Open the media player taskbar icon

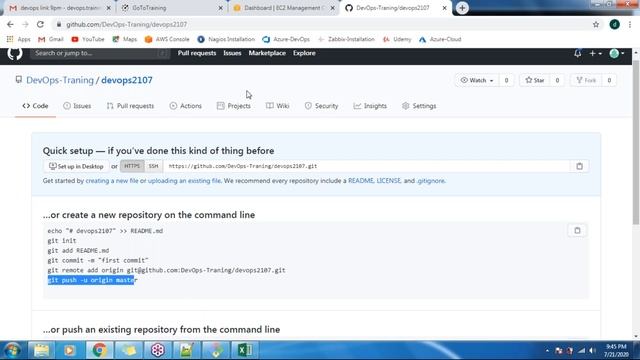[69, 350]
